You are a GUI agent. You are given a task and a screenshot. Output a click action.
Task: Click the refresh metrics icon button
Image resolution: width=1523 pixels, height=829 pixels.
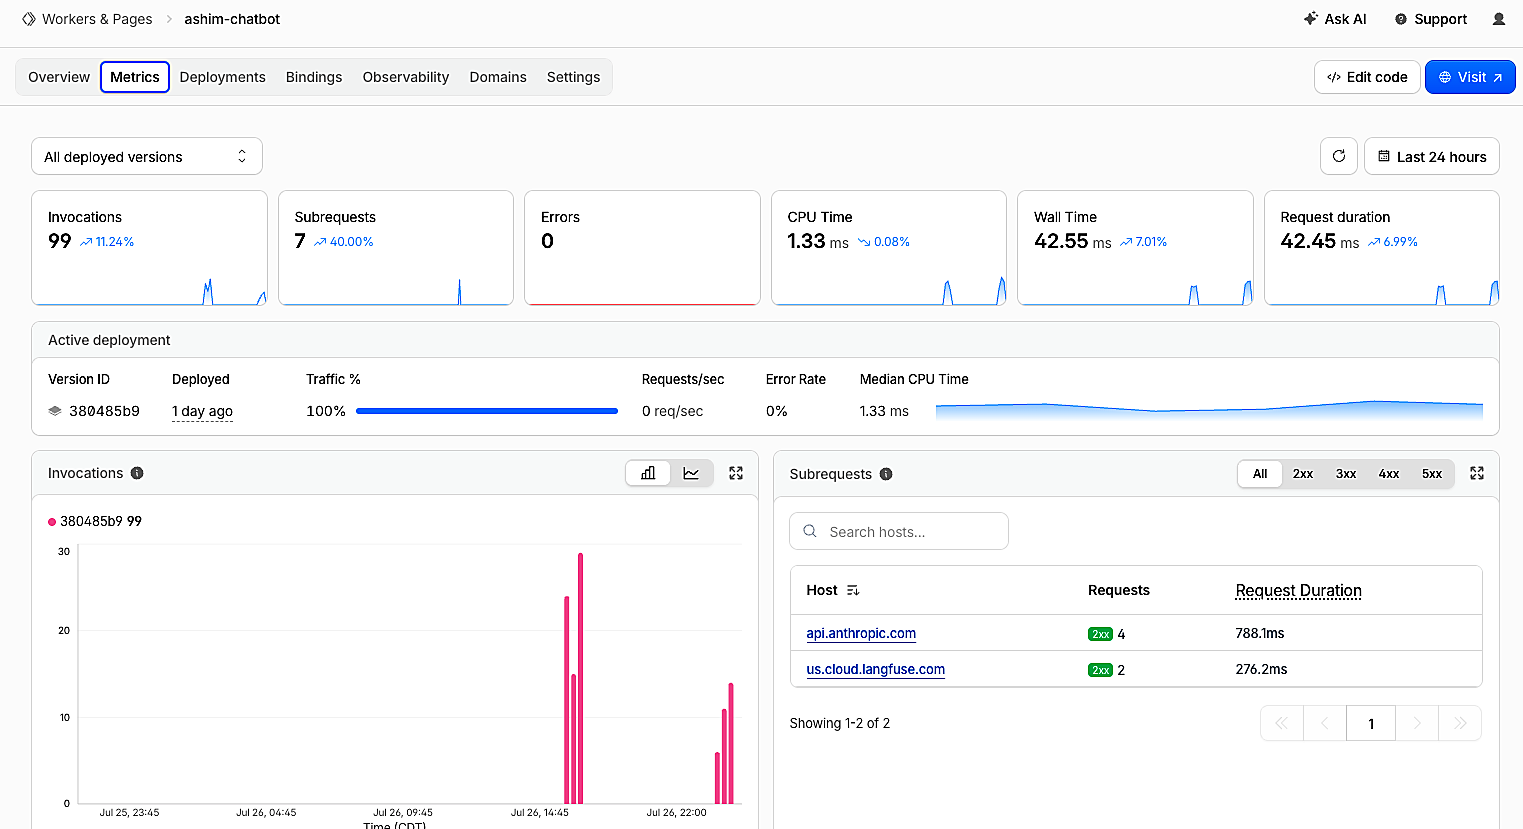click(1339, 156)
